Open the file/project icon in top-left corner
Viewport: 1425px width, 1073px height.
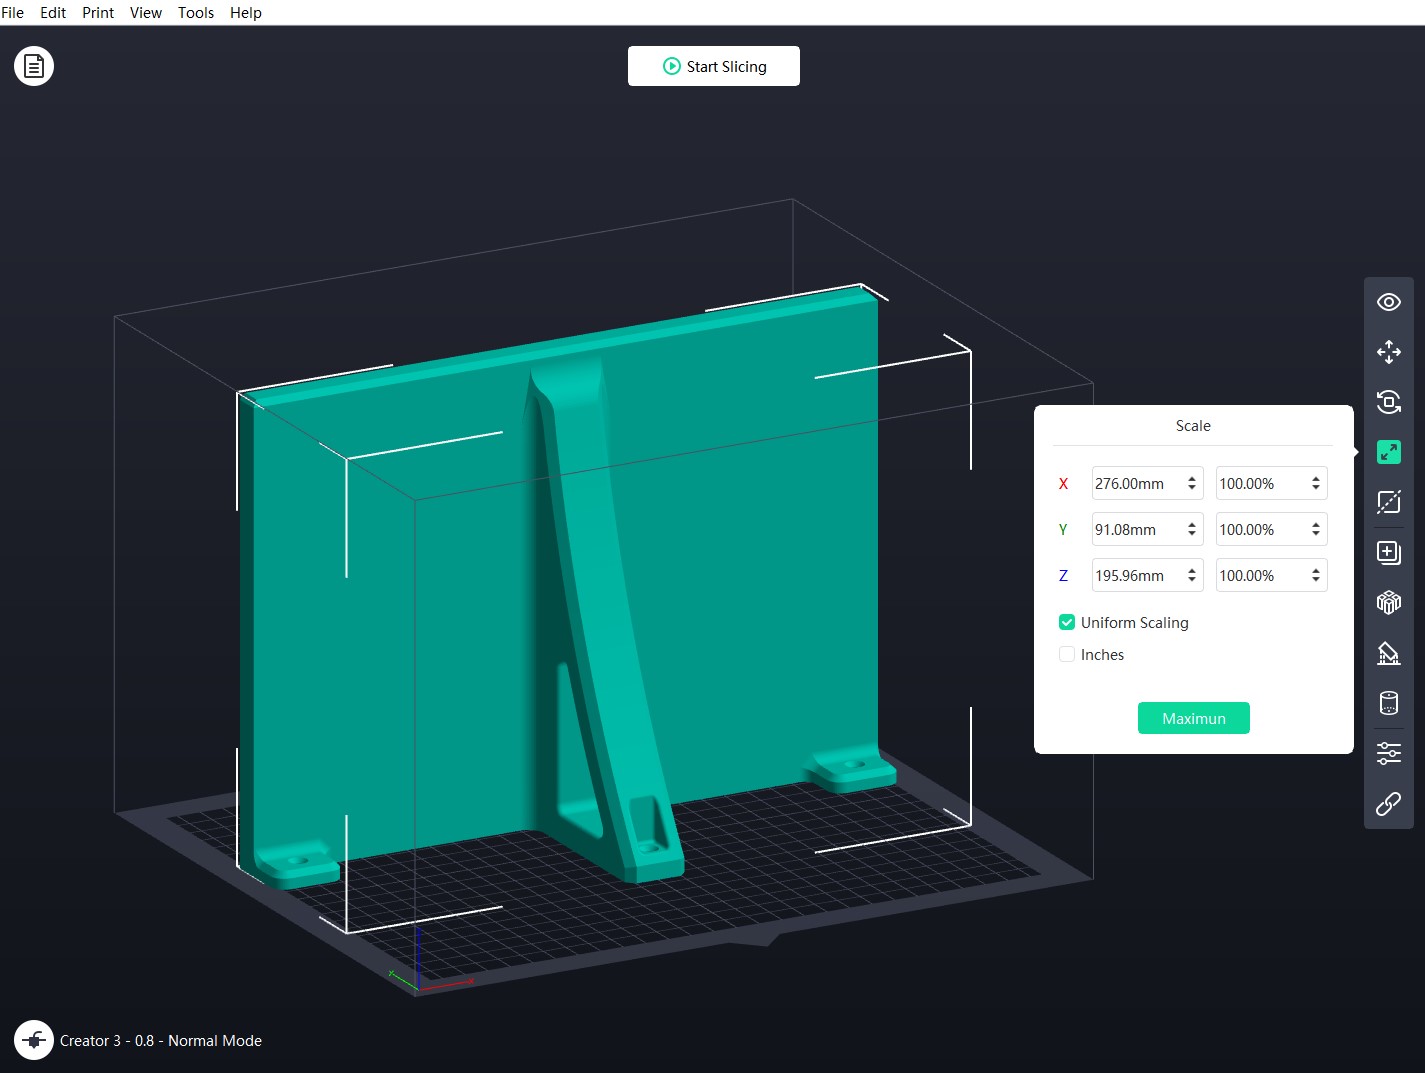(33, 65)
